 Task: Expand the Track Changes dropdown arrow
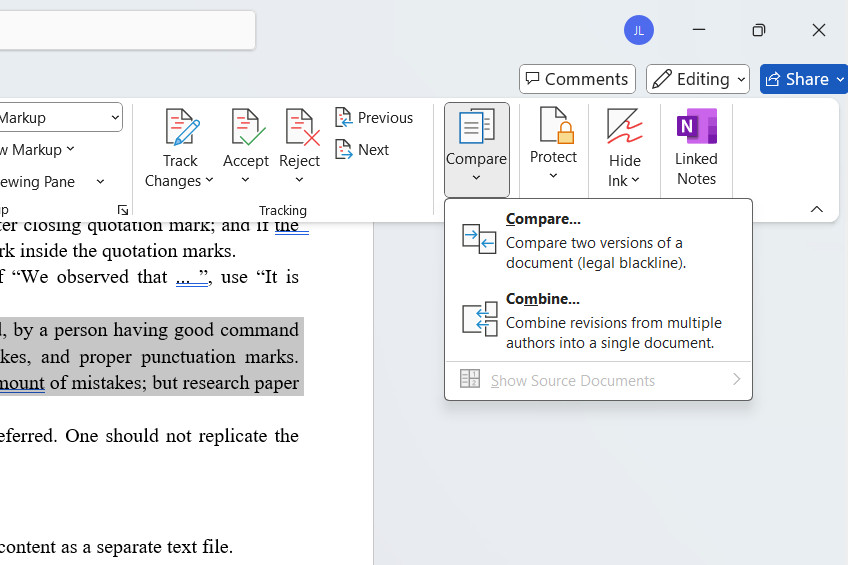click(209, 180)
